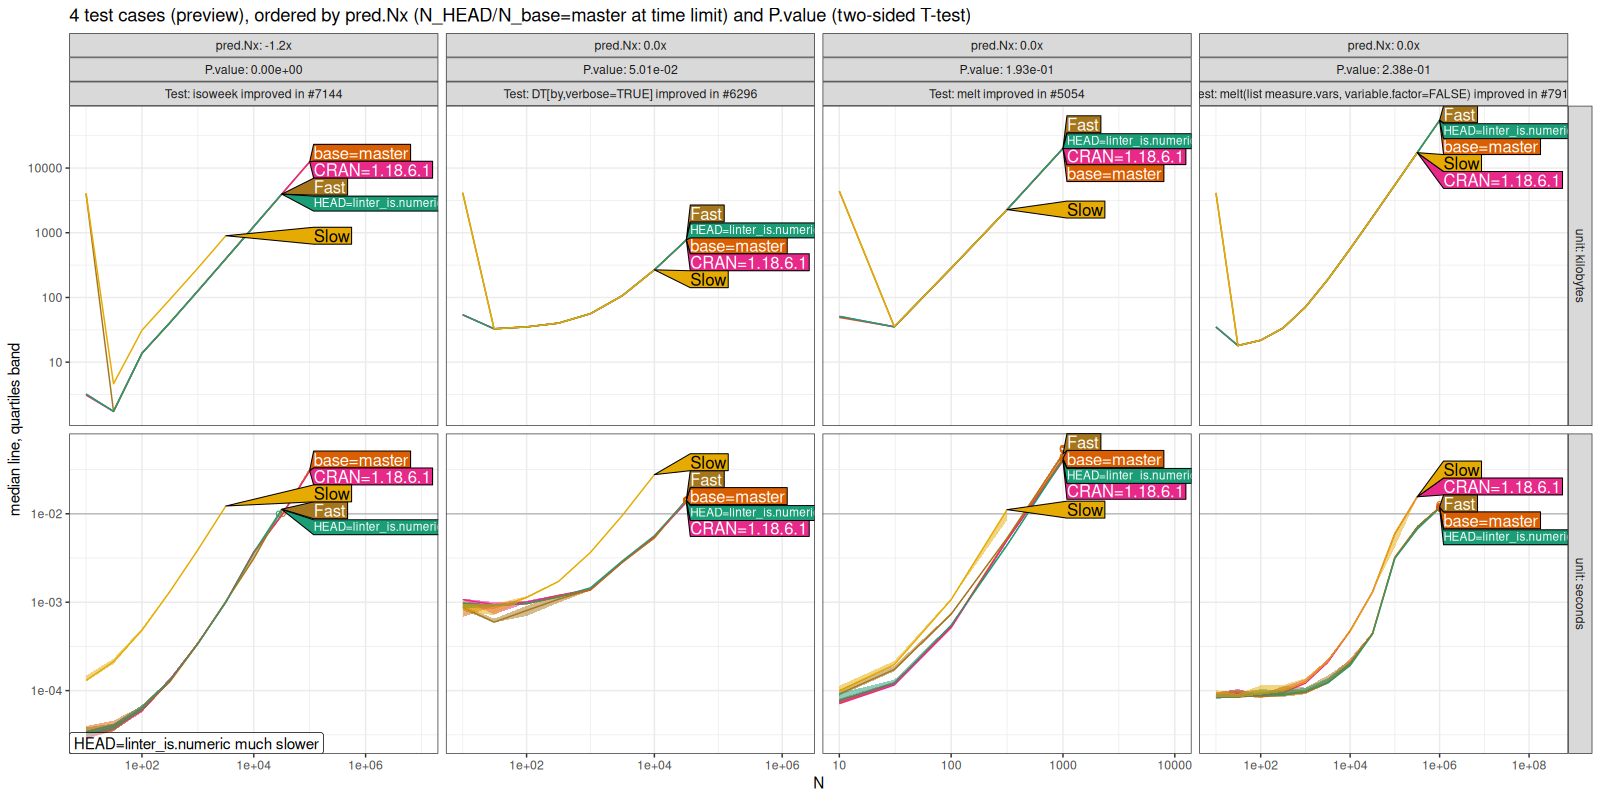
Task: Click y-axis title 'median line, quartiles band'
Action: point(14,429)
